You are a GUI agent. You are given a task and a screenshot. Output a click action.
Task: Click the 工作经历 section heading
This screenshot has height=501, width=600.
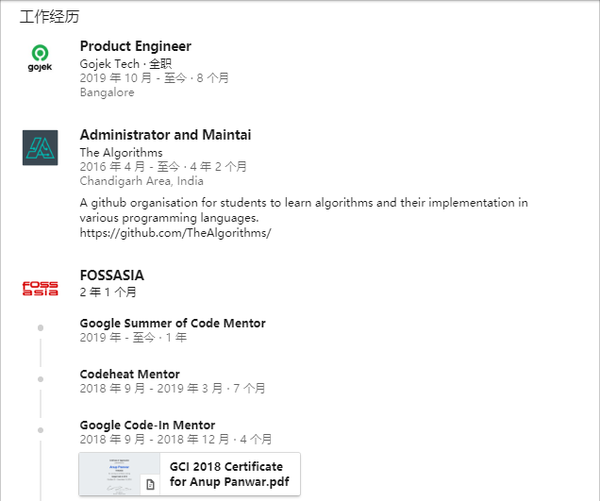(x=49, y=17)
